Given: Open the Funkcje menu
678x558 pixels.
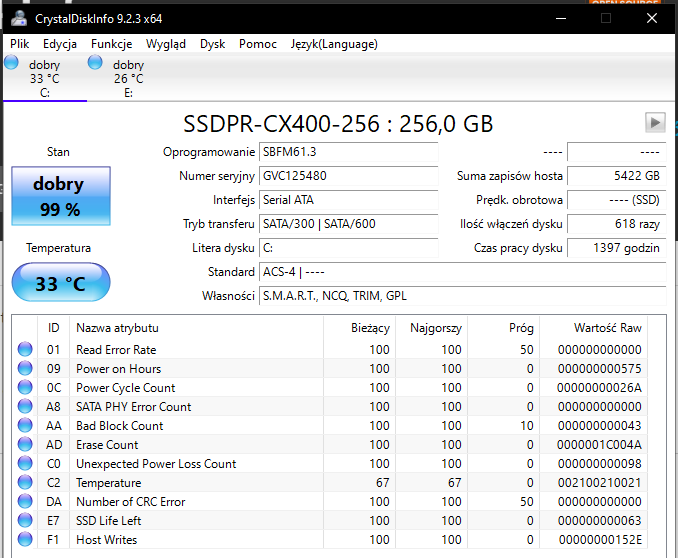Looking at the screenshot, I should pos(112,44).
